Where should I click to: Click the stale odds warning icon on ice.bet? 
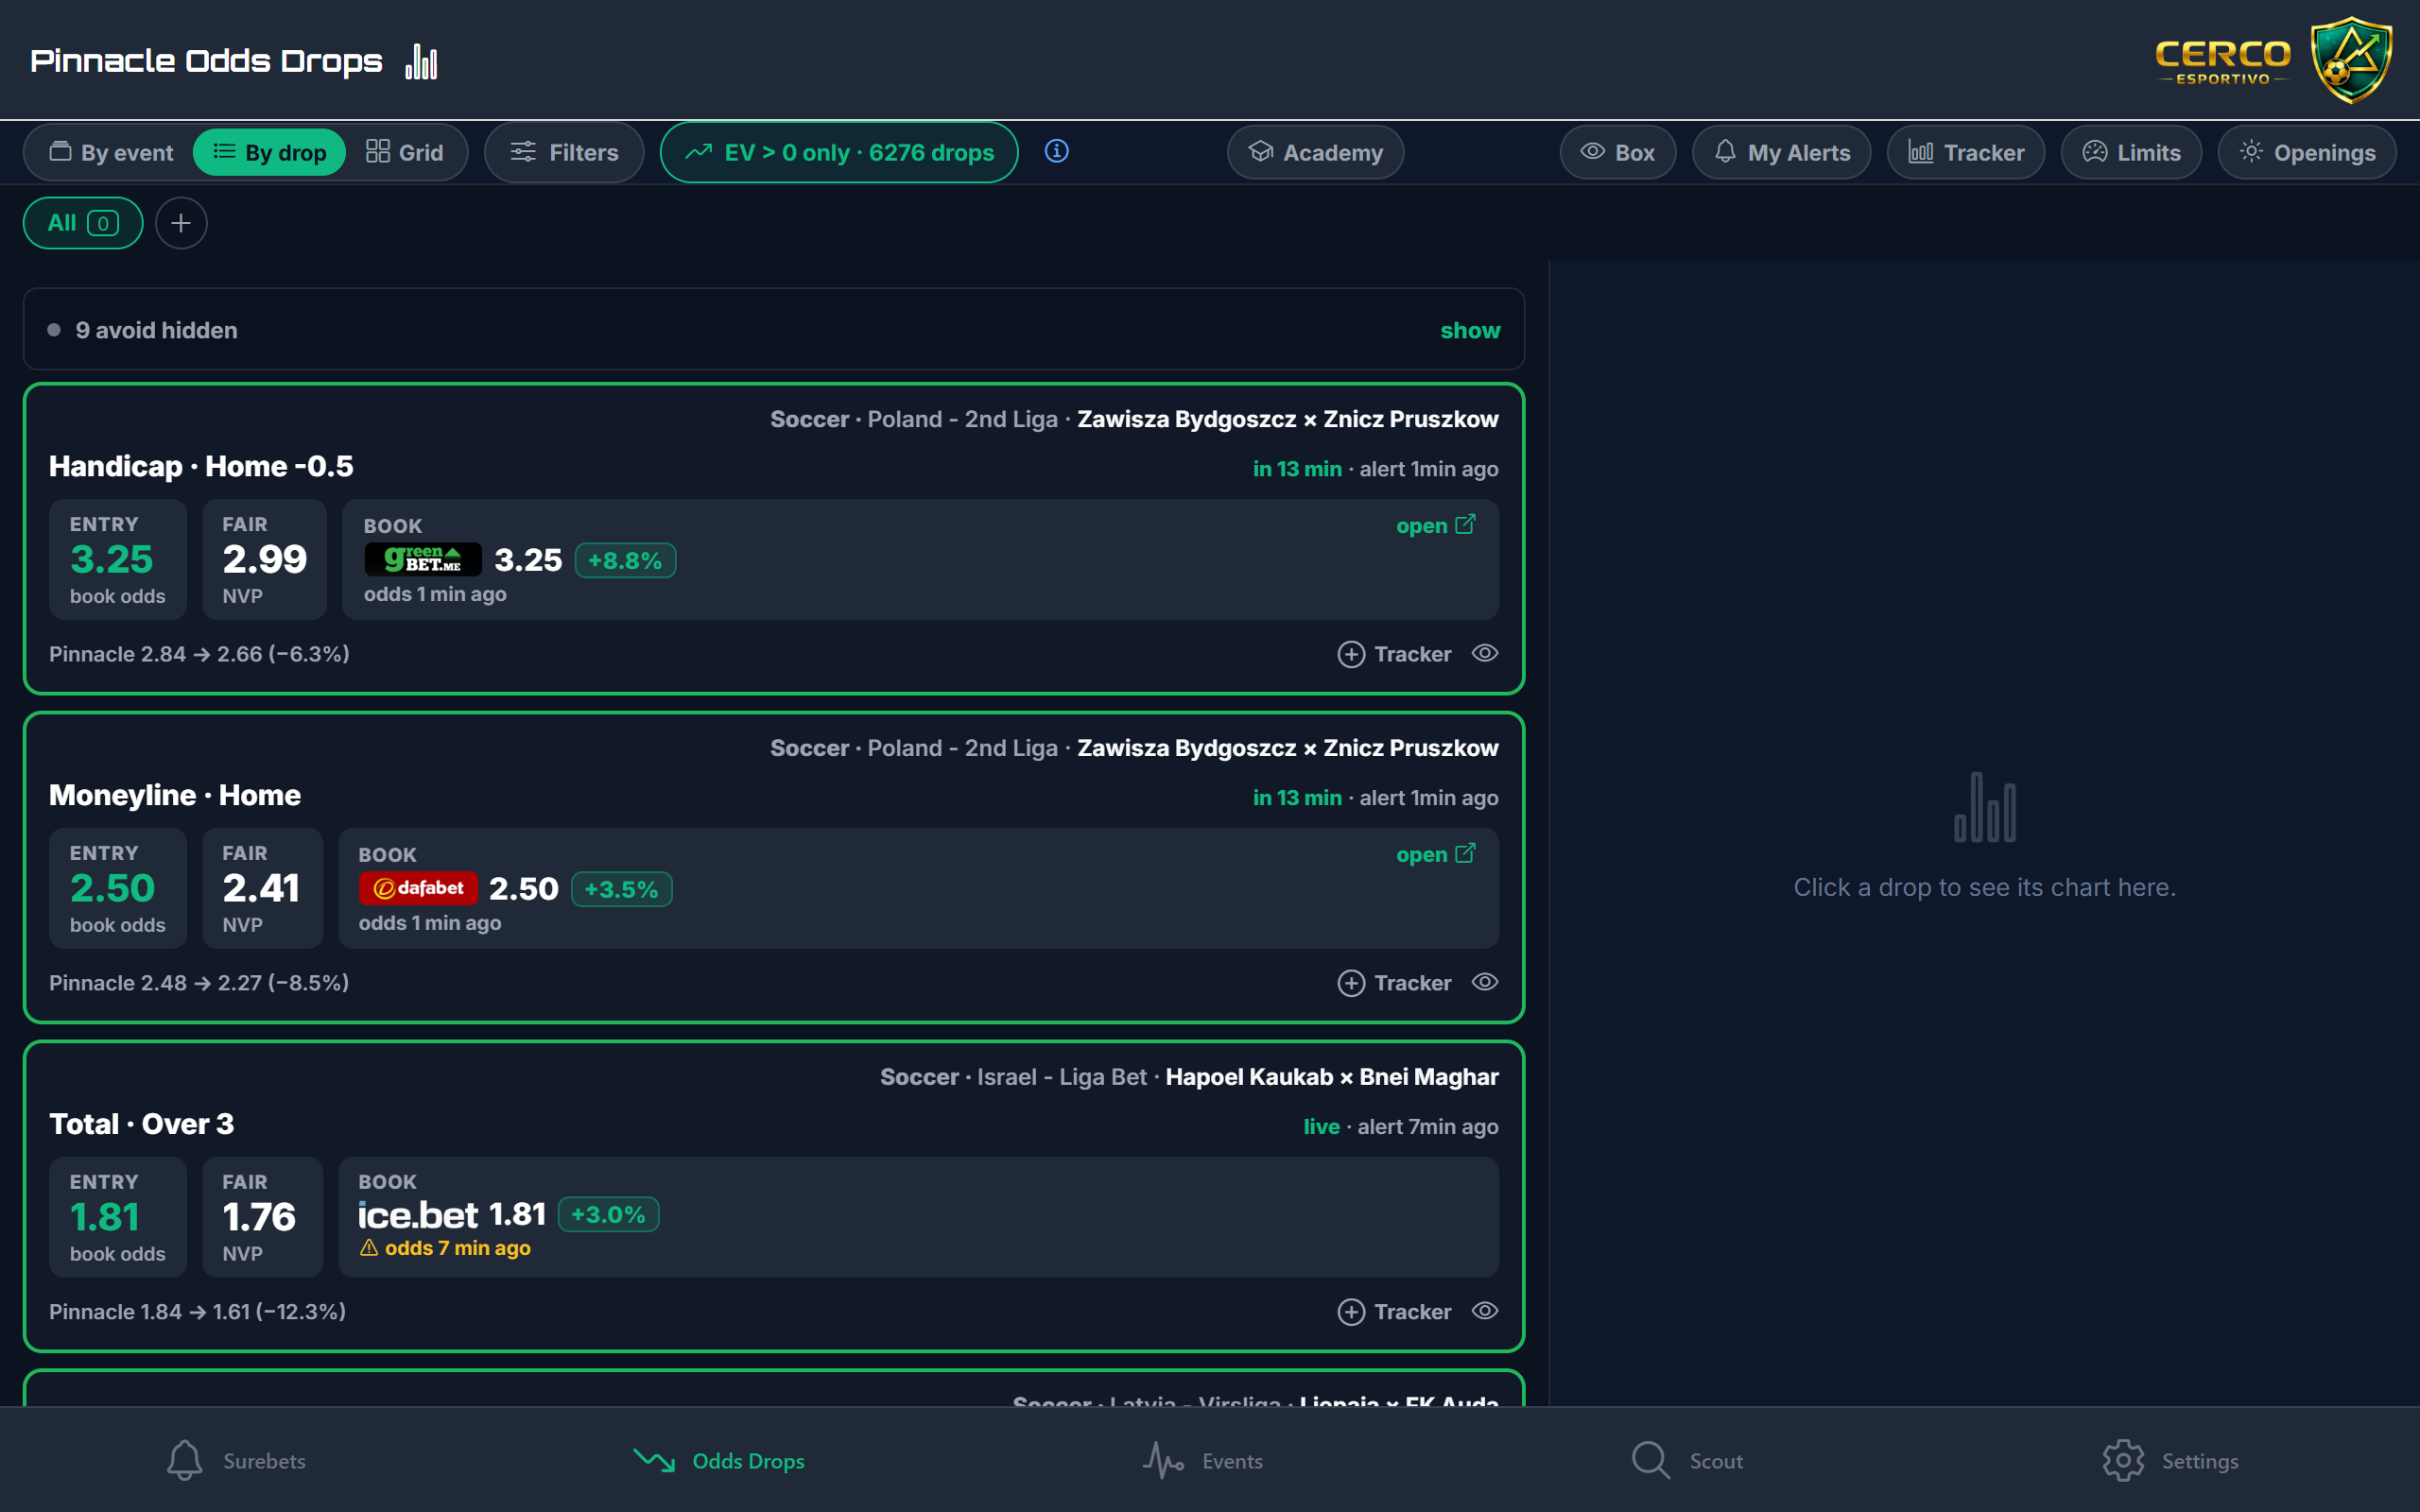coord(369,1247)
